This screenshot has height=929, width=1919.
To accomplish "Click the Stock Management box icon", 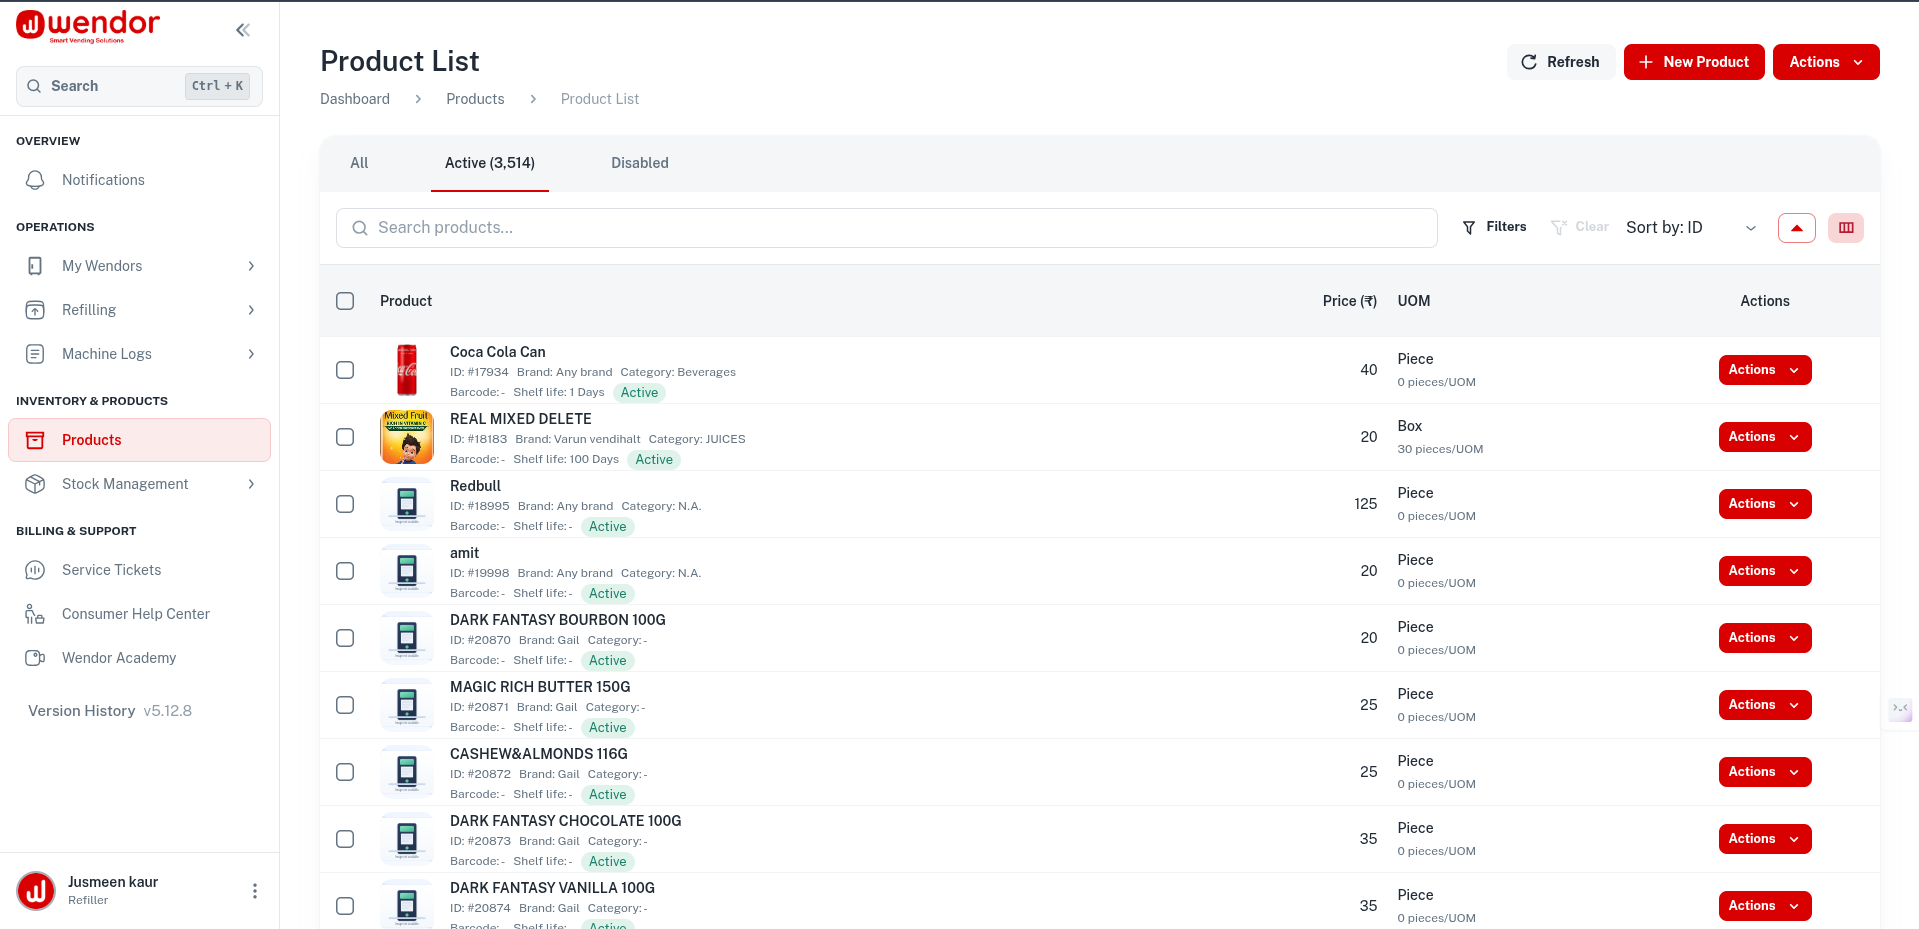I will coord(35,484).
